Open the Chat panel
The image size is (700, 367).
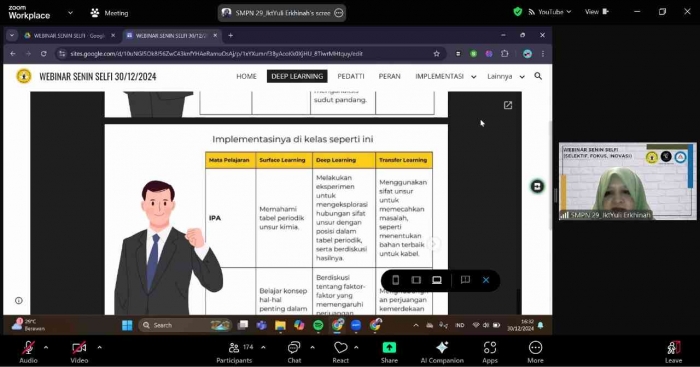(294, 352)
